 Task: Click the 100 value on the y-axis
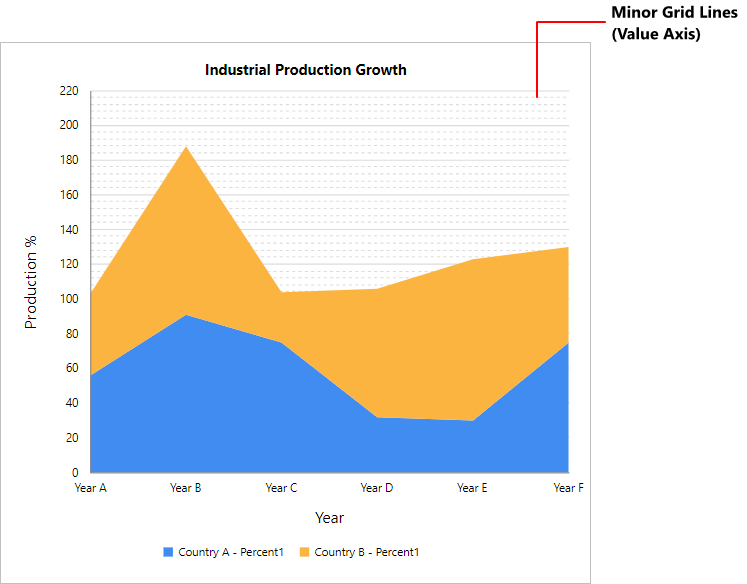click(x=68, y=299)
